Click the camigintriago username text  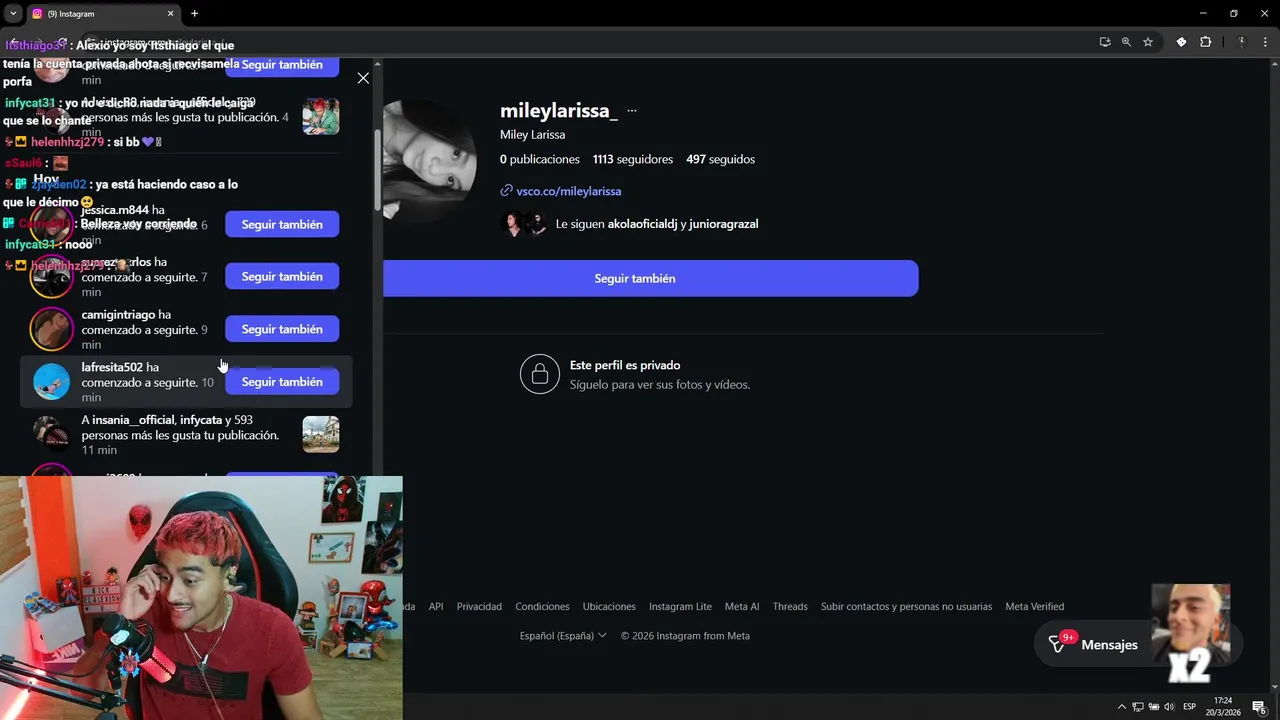tap(118, 314)
